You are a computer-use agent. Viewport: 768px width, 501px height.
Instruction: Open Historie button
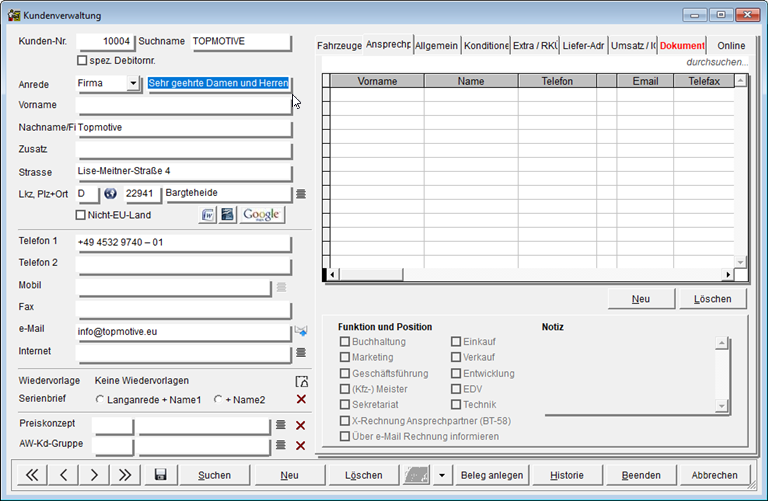(567, 475)
